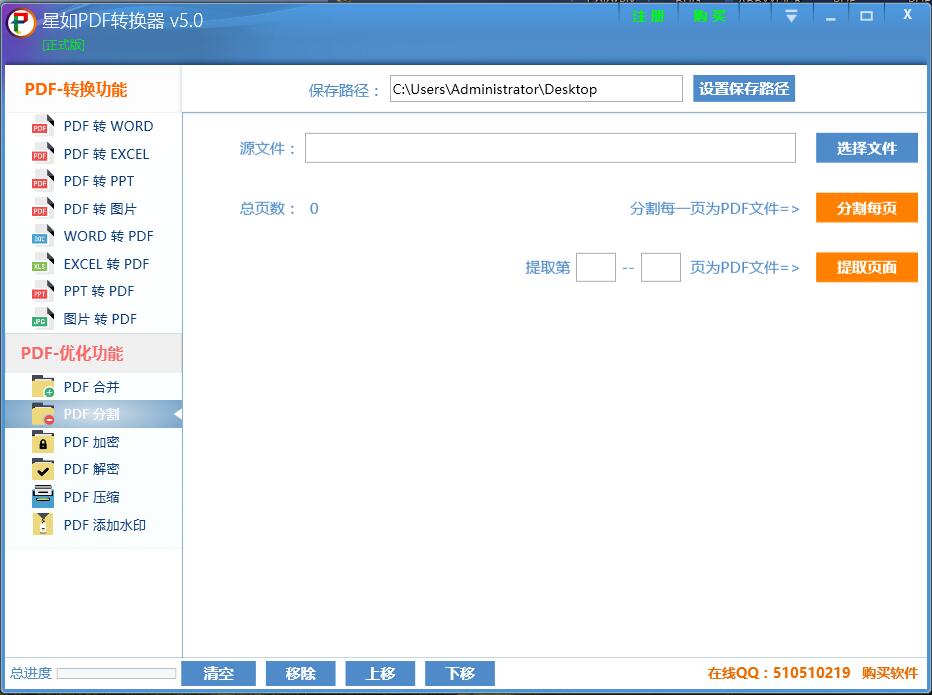Click 选择文件 to choose a file
Viewport: 932px width, 695px height.
click(867, 147)
